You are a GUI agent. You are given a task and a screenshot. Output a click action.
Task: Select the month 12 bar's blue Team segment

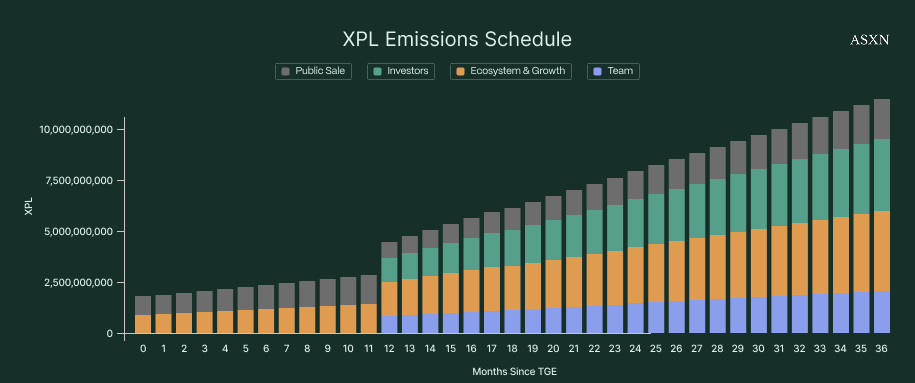(389, 325)
